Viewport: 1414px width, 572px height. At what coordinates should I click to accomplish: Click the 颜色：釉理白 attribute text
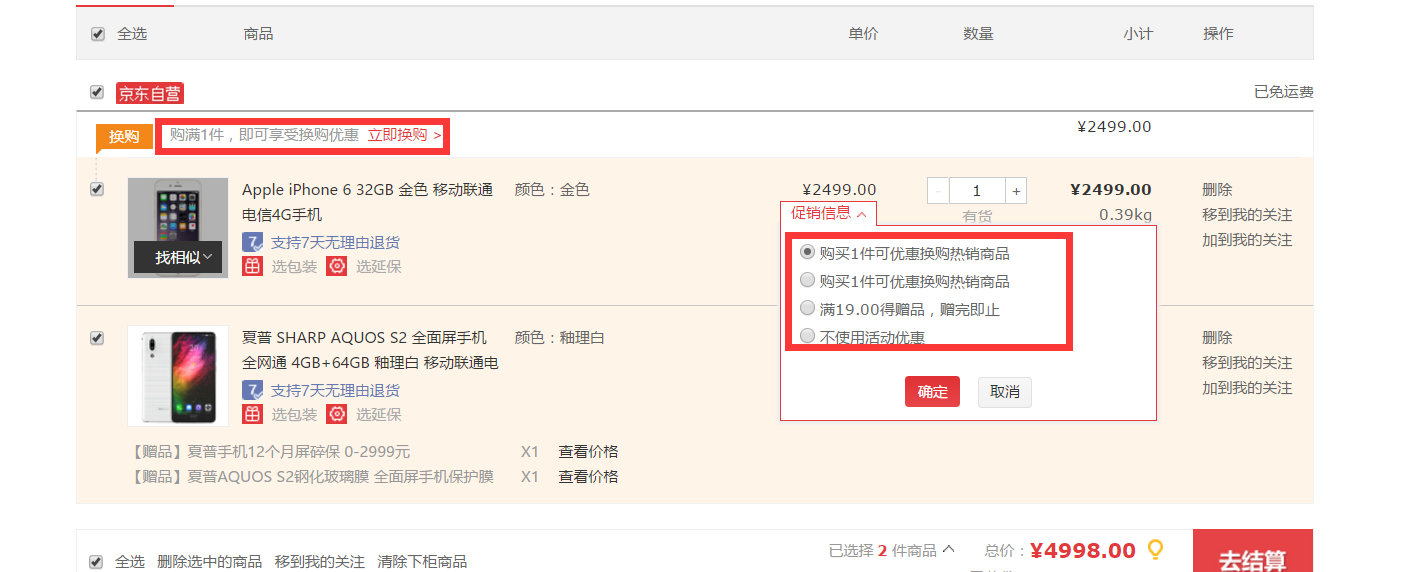coord(560,337)
